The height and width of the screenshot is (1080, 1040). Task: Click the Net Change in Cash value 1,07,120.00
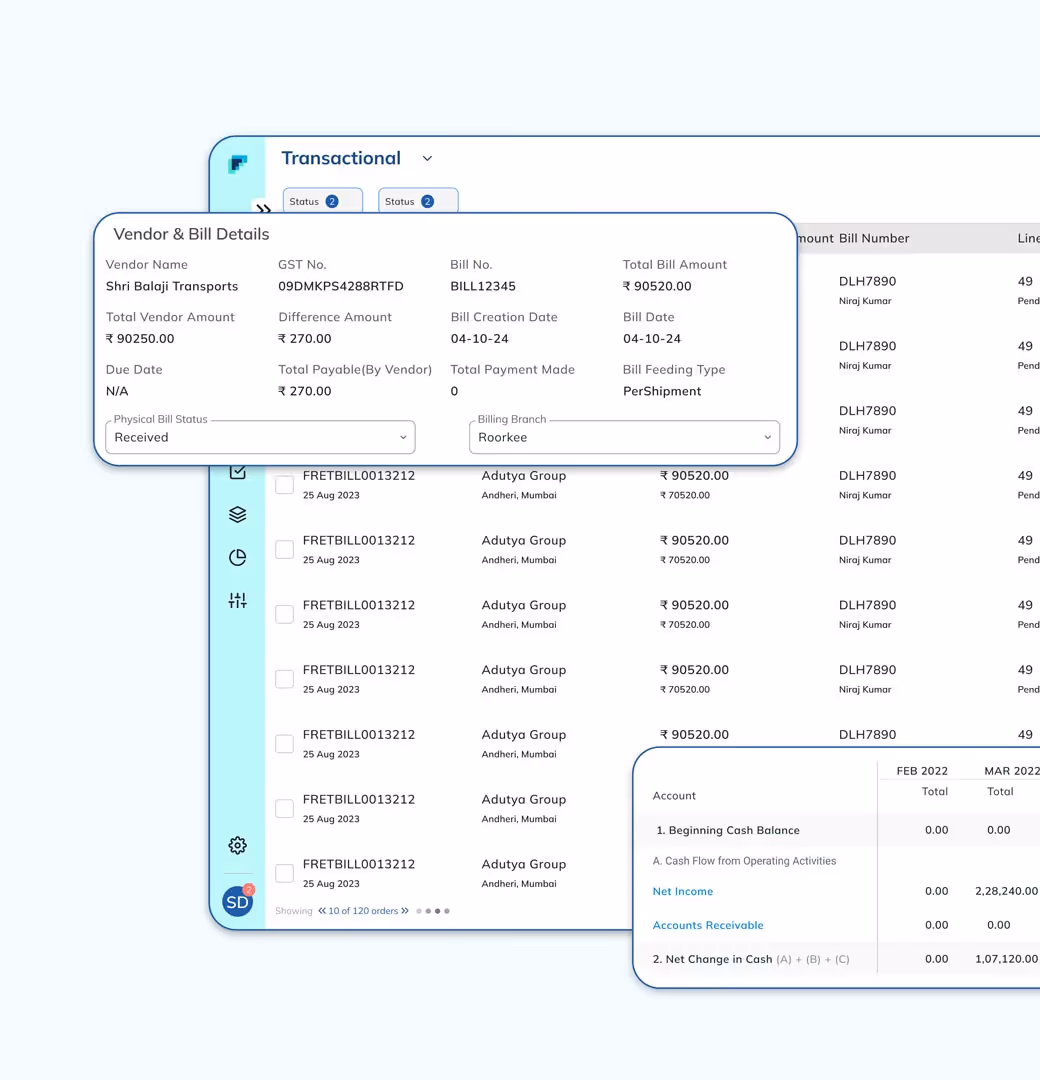click(1006, 959)
